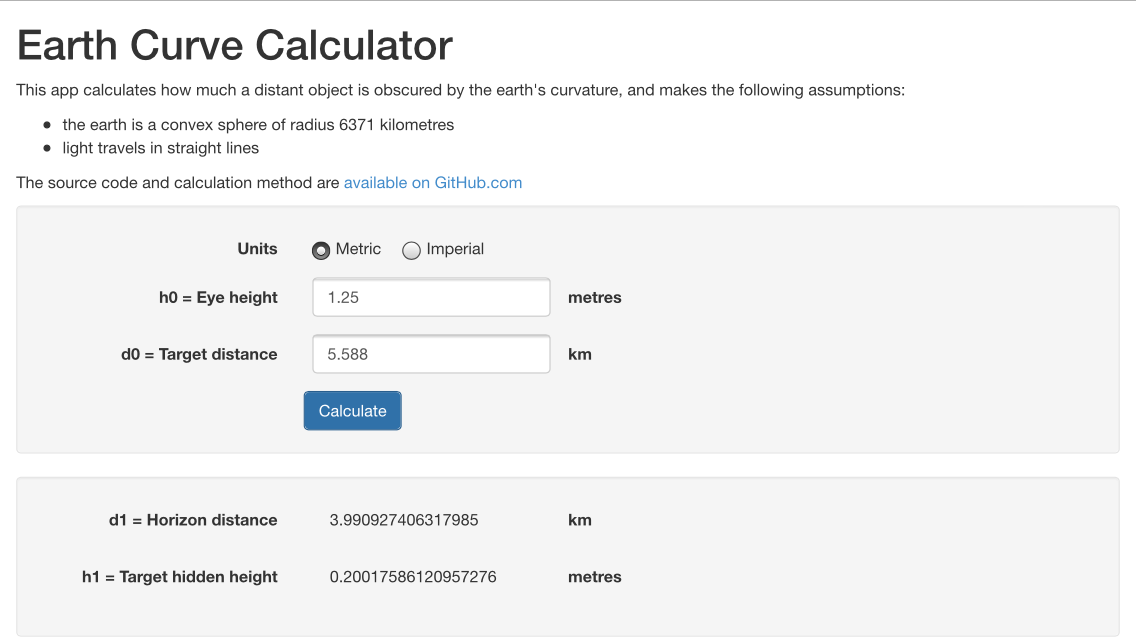
Task: Click the 'convex sphere of radius 6371' bullet
Action: [258, 125]
